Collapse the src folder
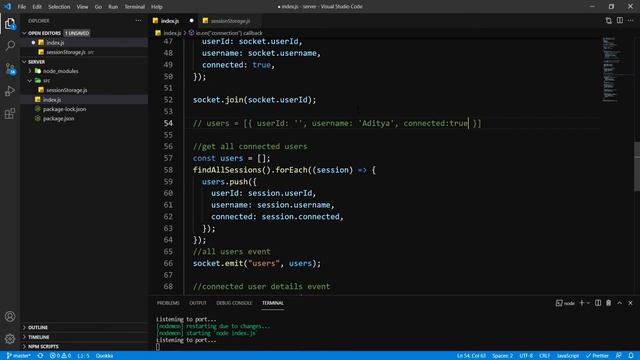Viewport: 640px width, 360px height. (84, 80)
